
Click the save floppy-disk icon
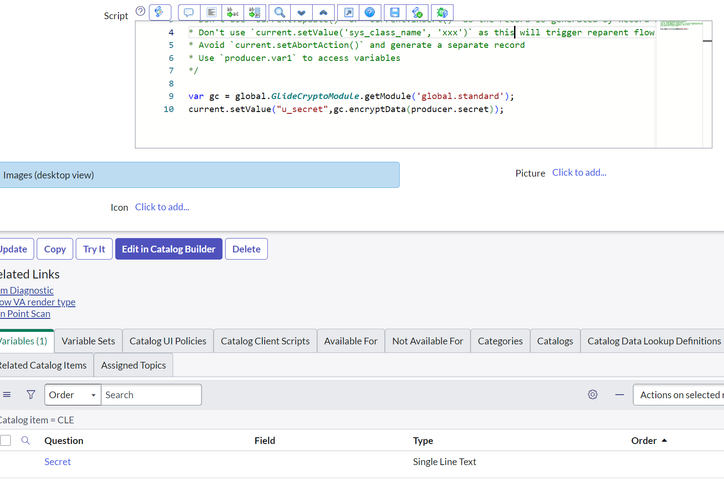tap(395, 12)
